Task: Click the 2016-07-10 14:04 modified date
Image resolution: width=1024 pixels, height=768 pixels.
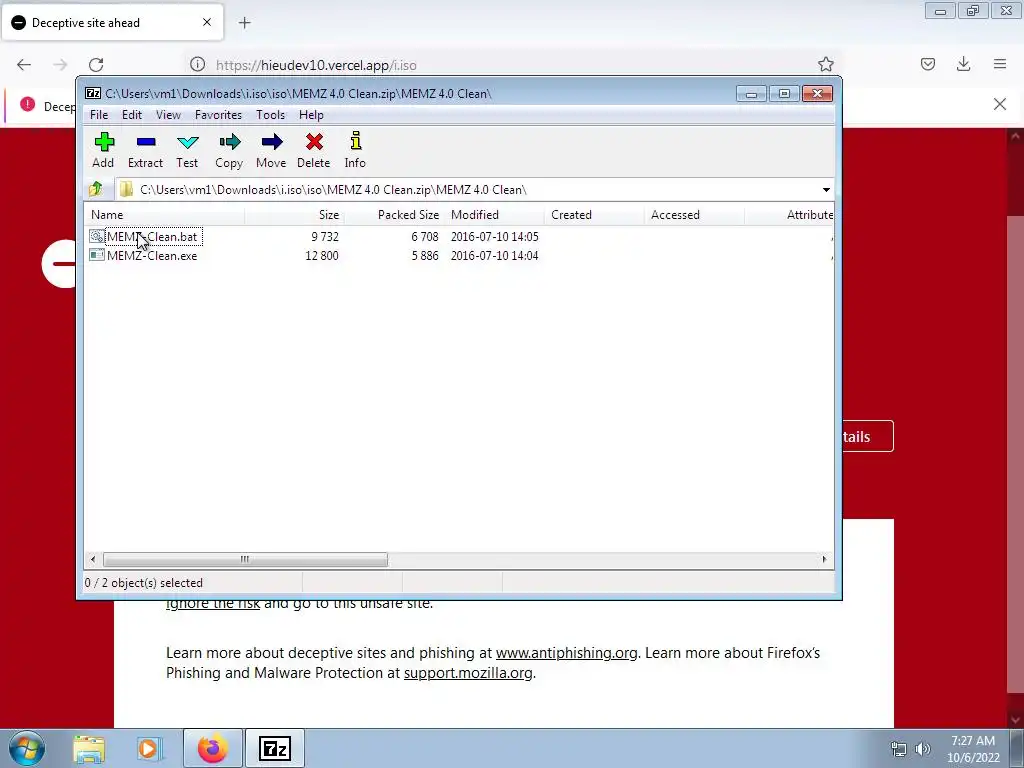Action: (494, 256)
